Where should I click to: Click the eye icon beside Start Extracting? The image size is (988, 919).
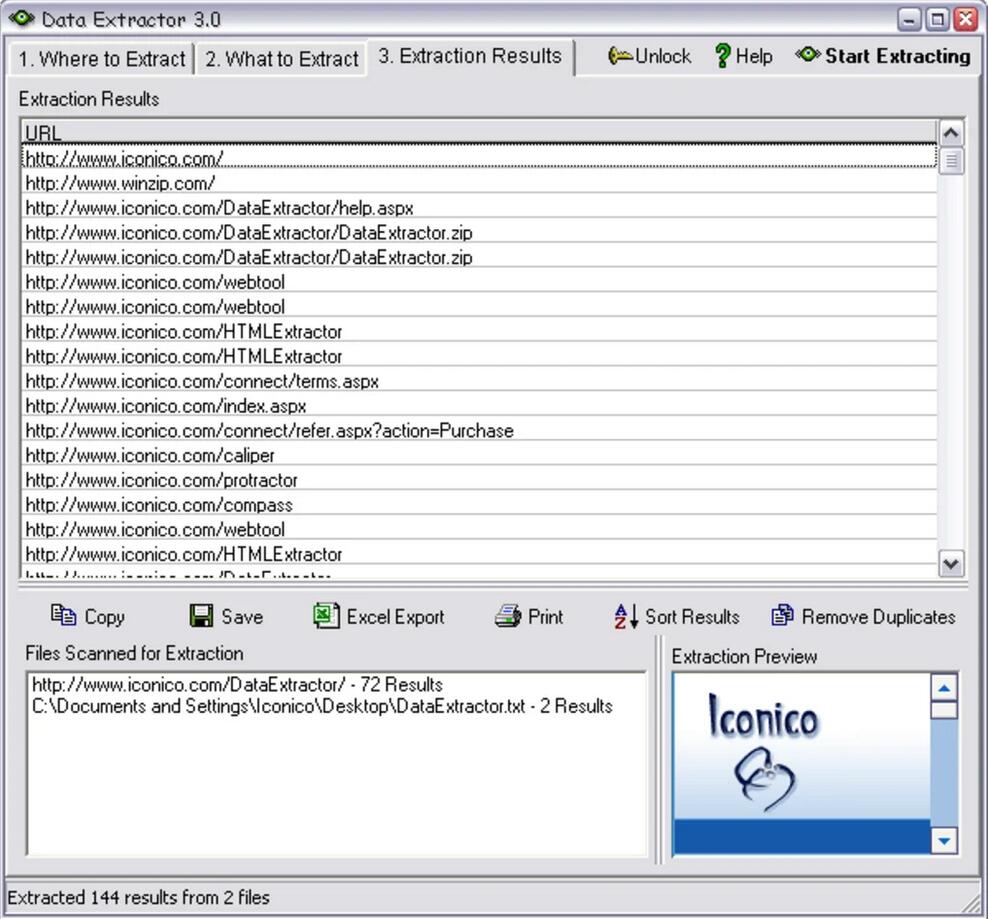[807, 55]
